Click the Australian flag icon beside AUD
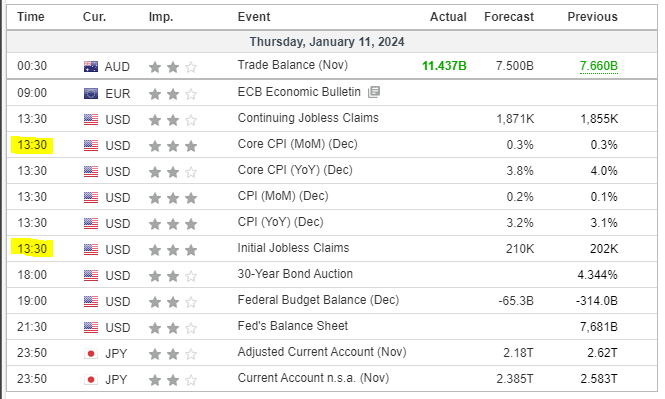 point(91,67)
